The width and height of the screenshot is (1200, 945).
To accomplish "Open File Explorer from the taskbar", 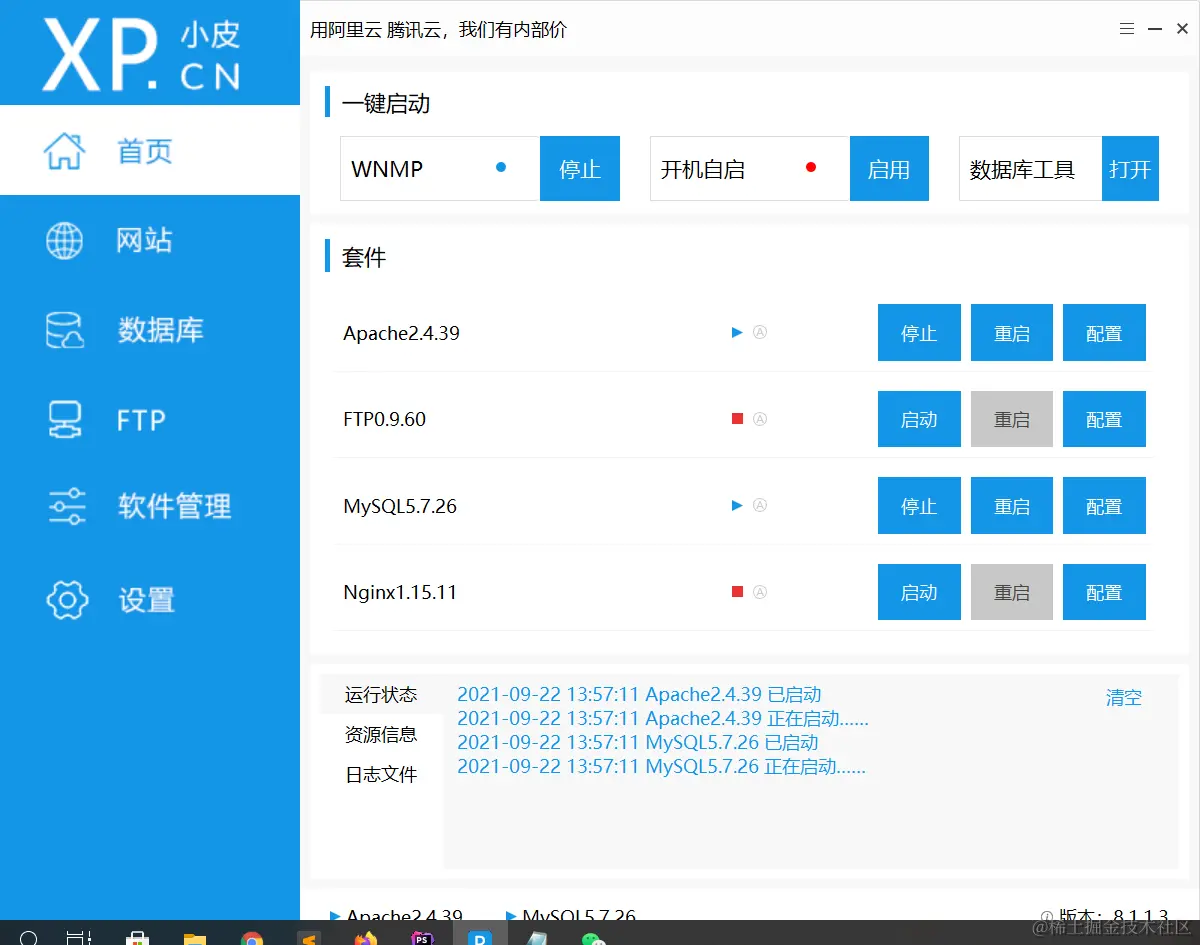I will click(195, 937).
